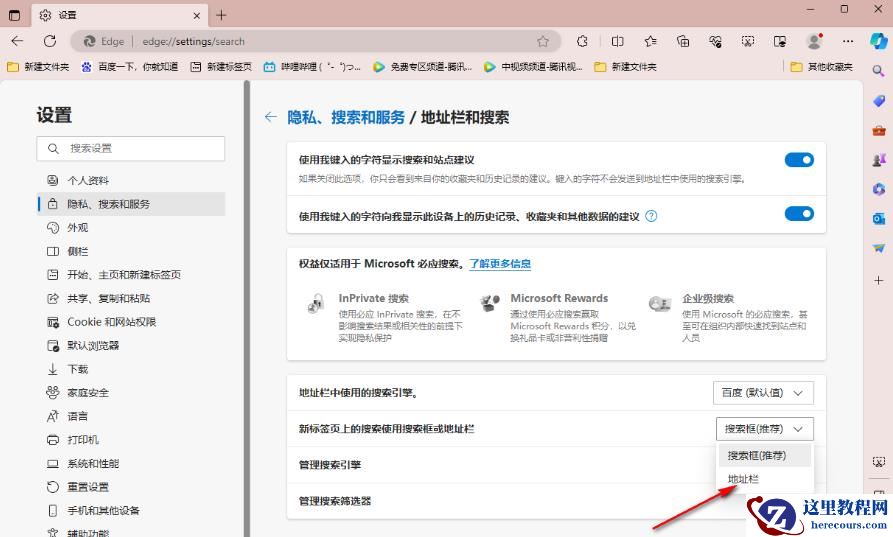Open 开始、主页和新建标签页 section
Screen dimensions: 893x537
(x=132, y=274)
